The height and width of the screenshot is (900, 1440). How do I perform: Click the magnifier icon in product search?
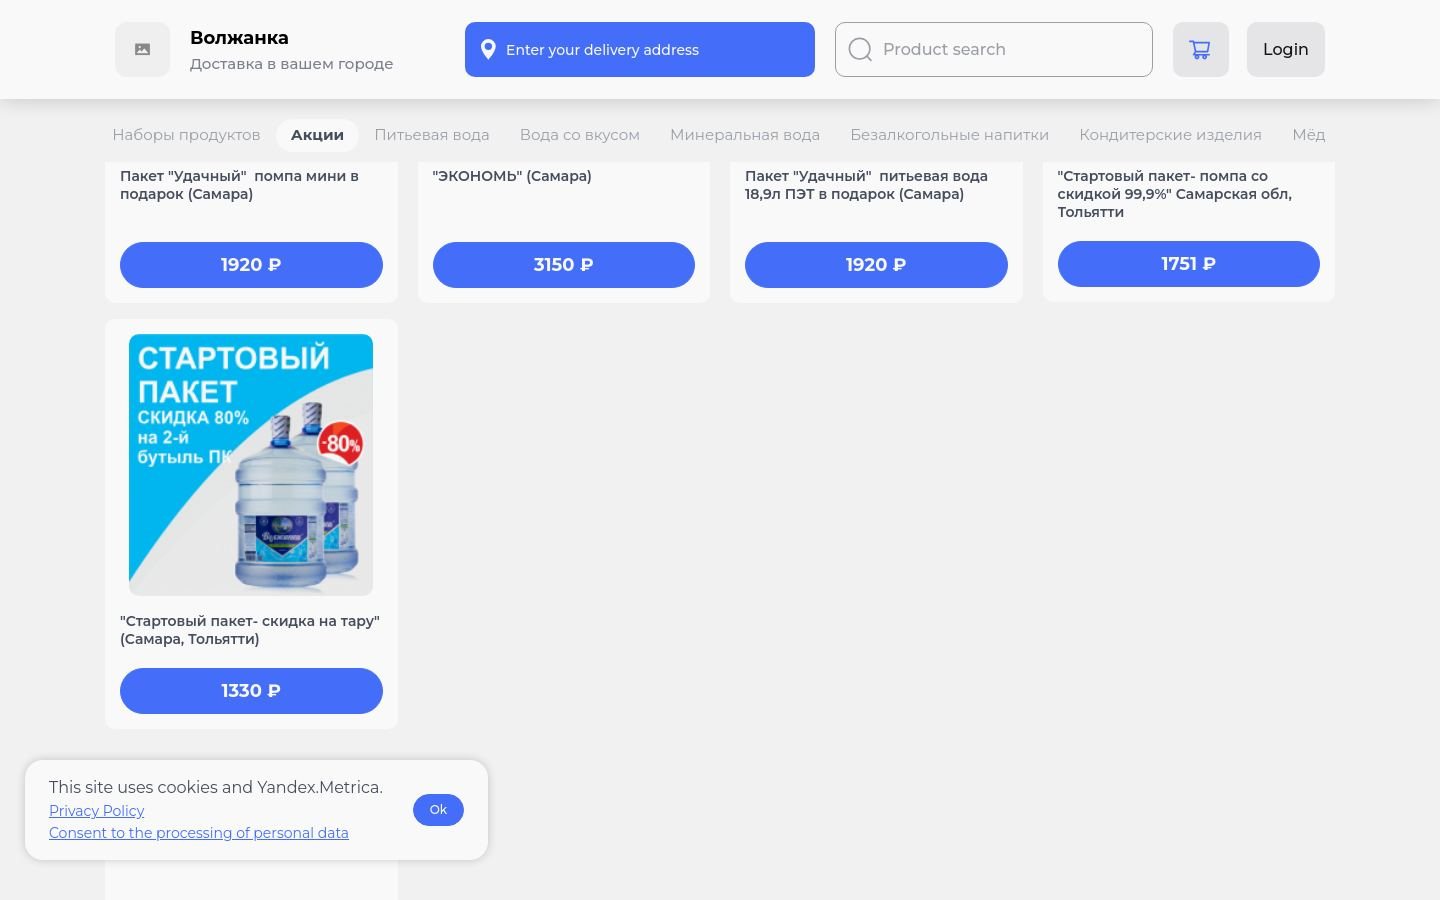(860, 50)
